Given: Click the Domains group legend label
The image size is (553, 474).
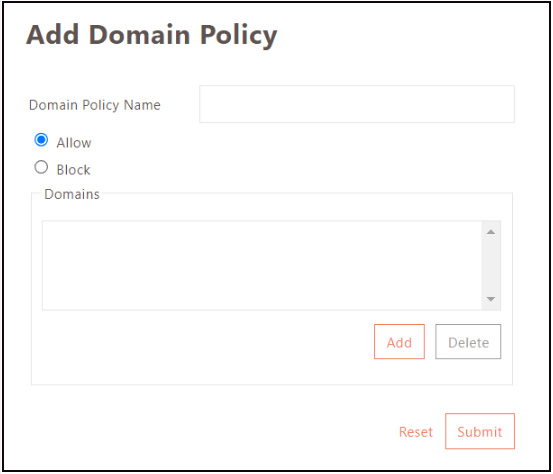Looking at the screenshot, I should pyautogui.click(x=72, y=194).
